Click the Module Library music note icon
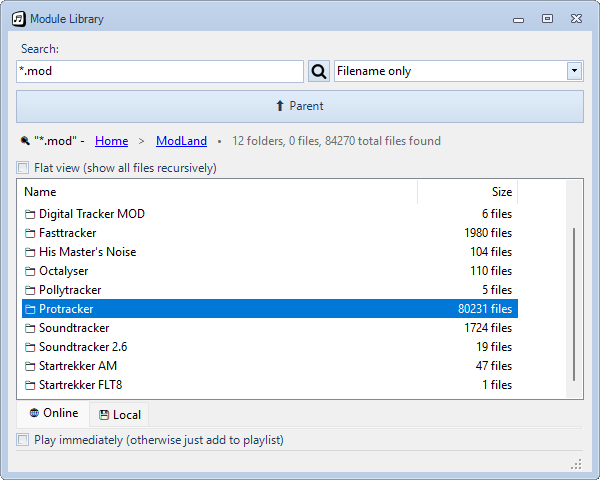Screen dimensions: 600x480 18,19
